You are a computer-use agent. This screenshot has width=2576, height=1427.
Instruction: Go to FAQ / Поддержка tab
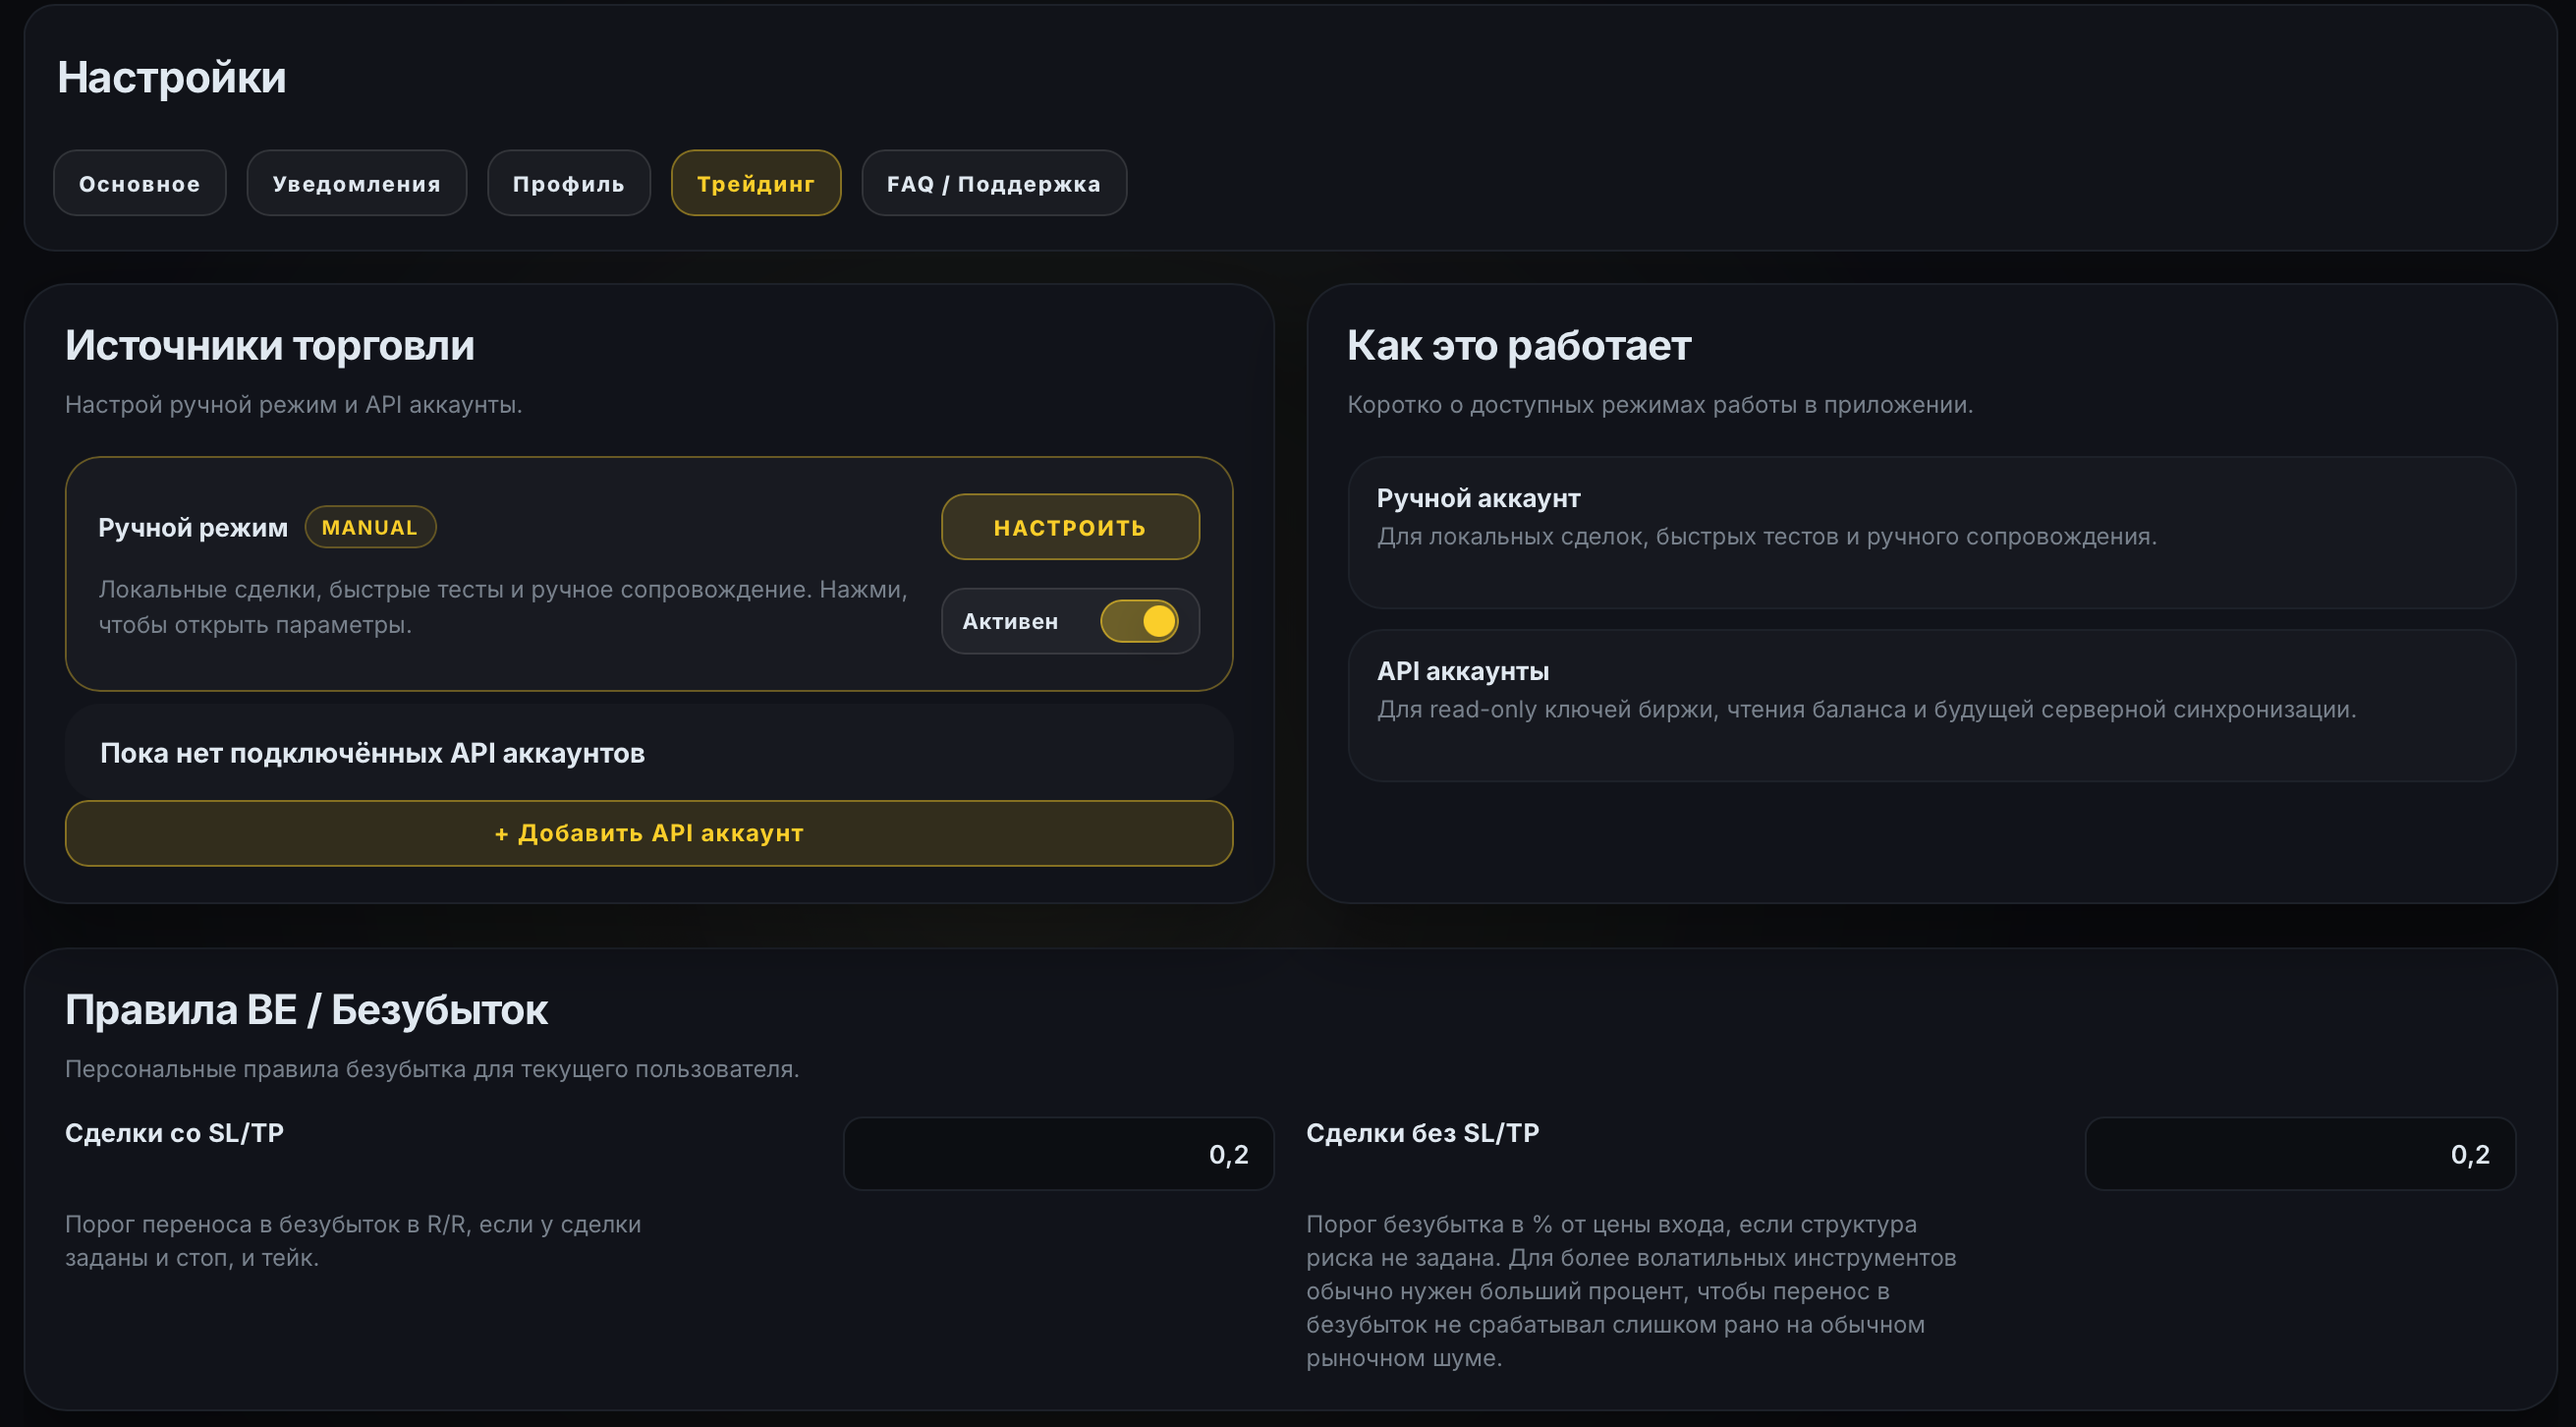click(x=993, y=184)
